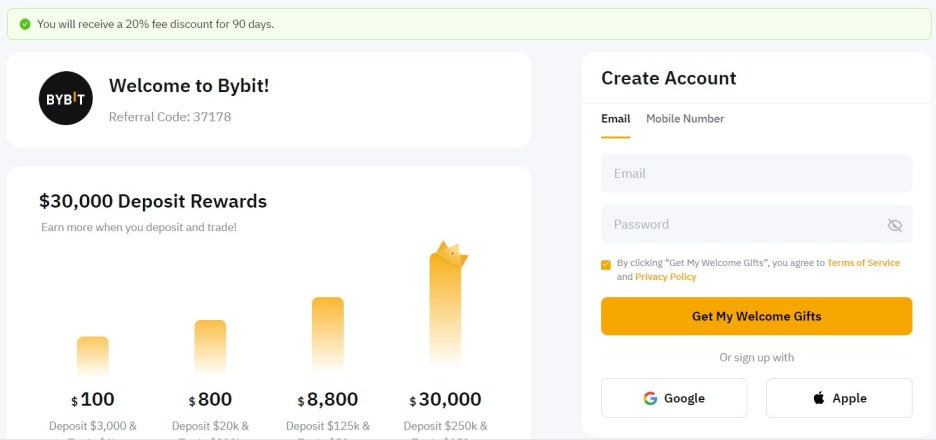Click 'Or sign up with' text
936x440 pixels.
[x=756, y=358]
